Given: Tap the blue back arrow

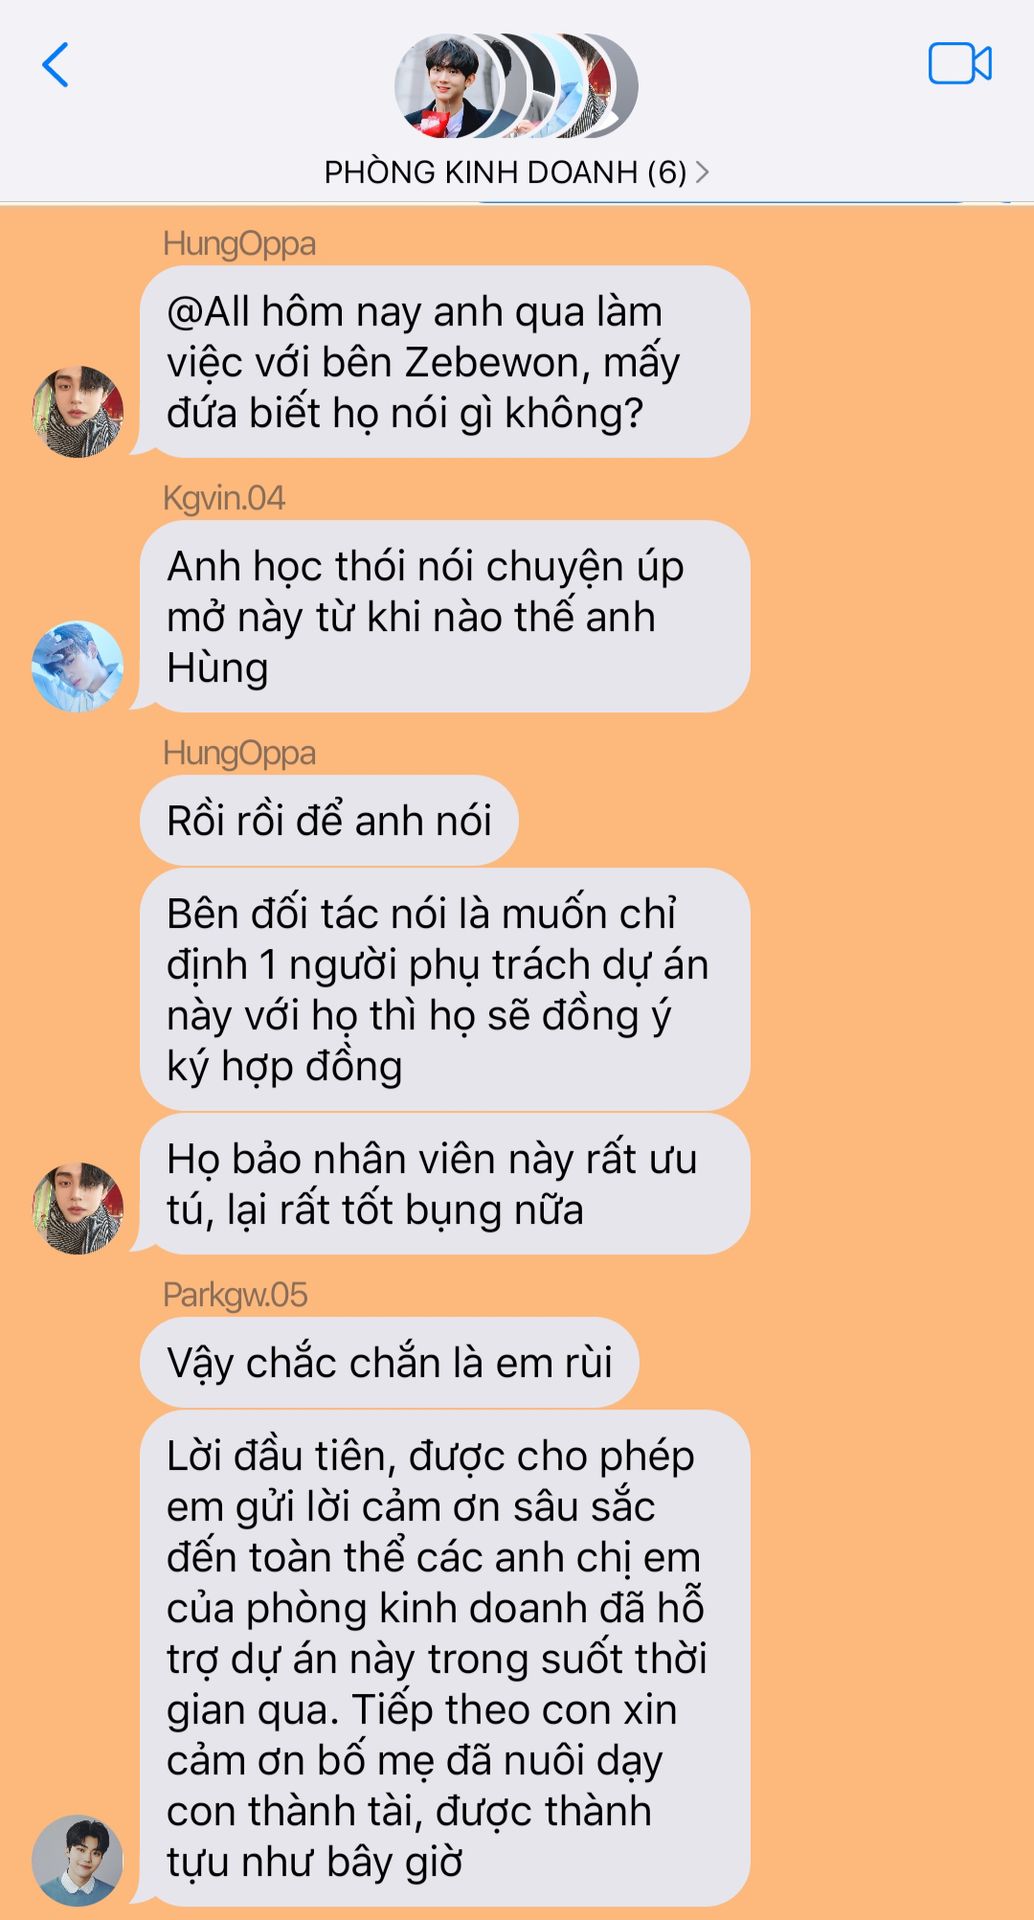Looking at the screenshot, I should pos(56,65).
